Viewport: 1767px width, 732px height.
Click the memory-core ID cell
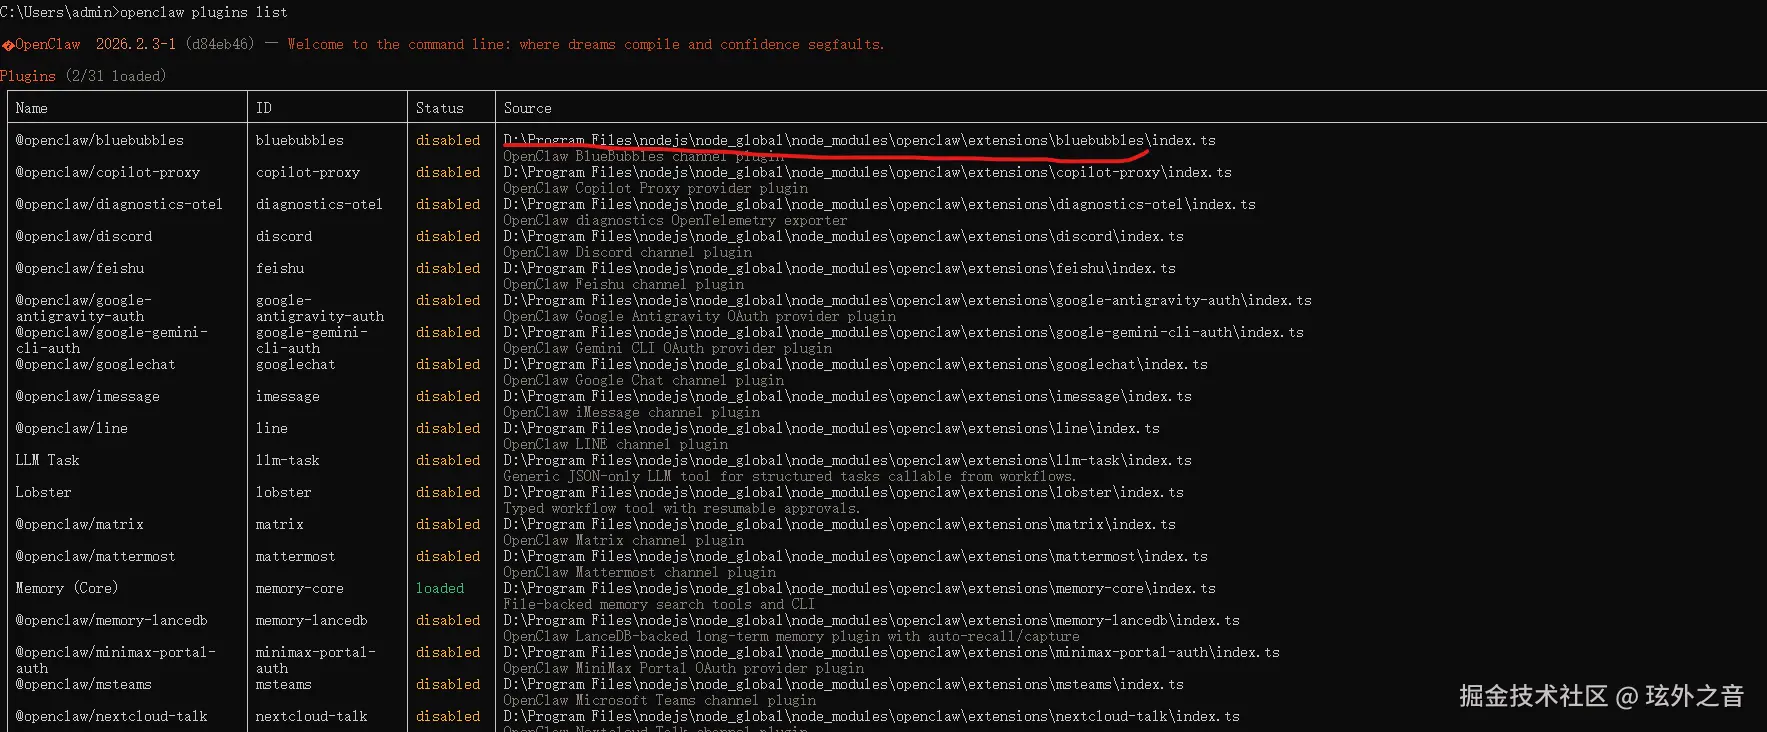[300, 588]
